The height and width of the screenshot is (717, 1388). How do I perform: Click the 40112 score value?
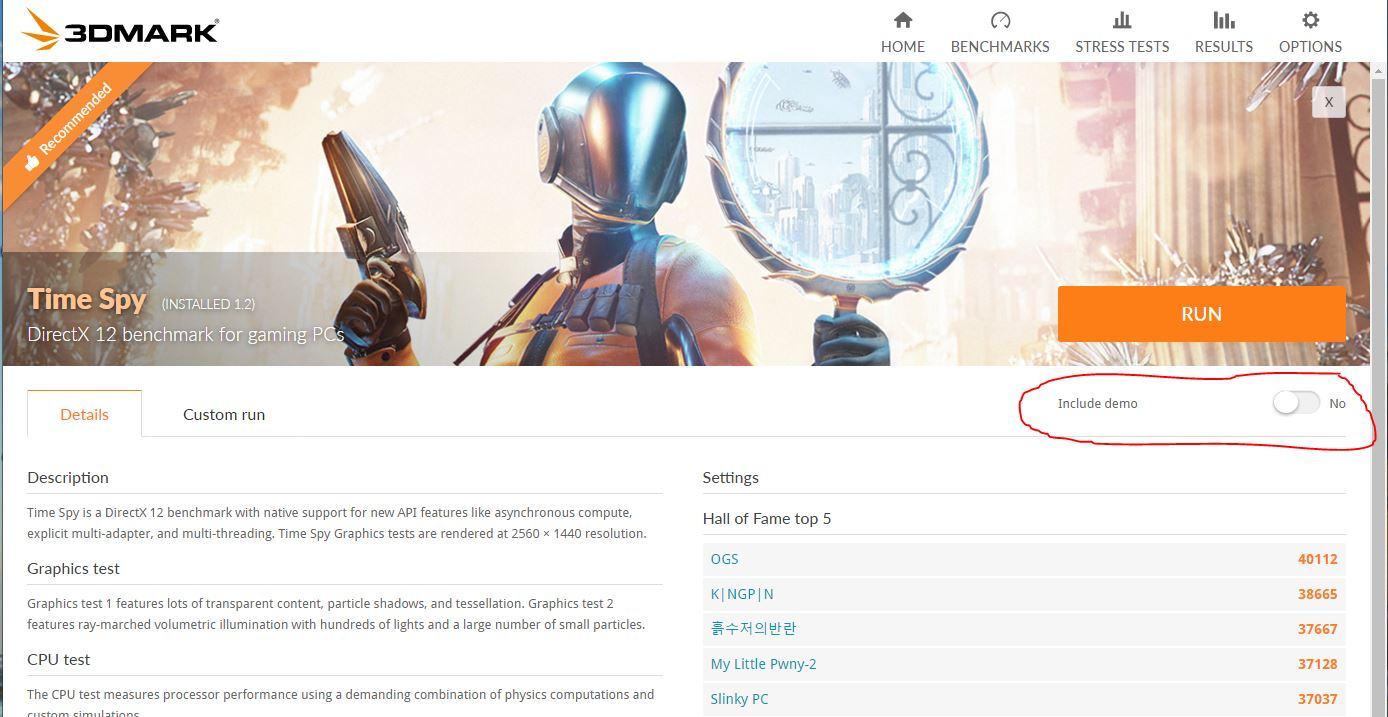[1318, 559]
